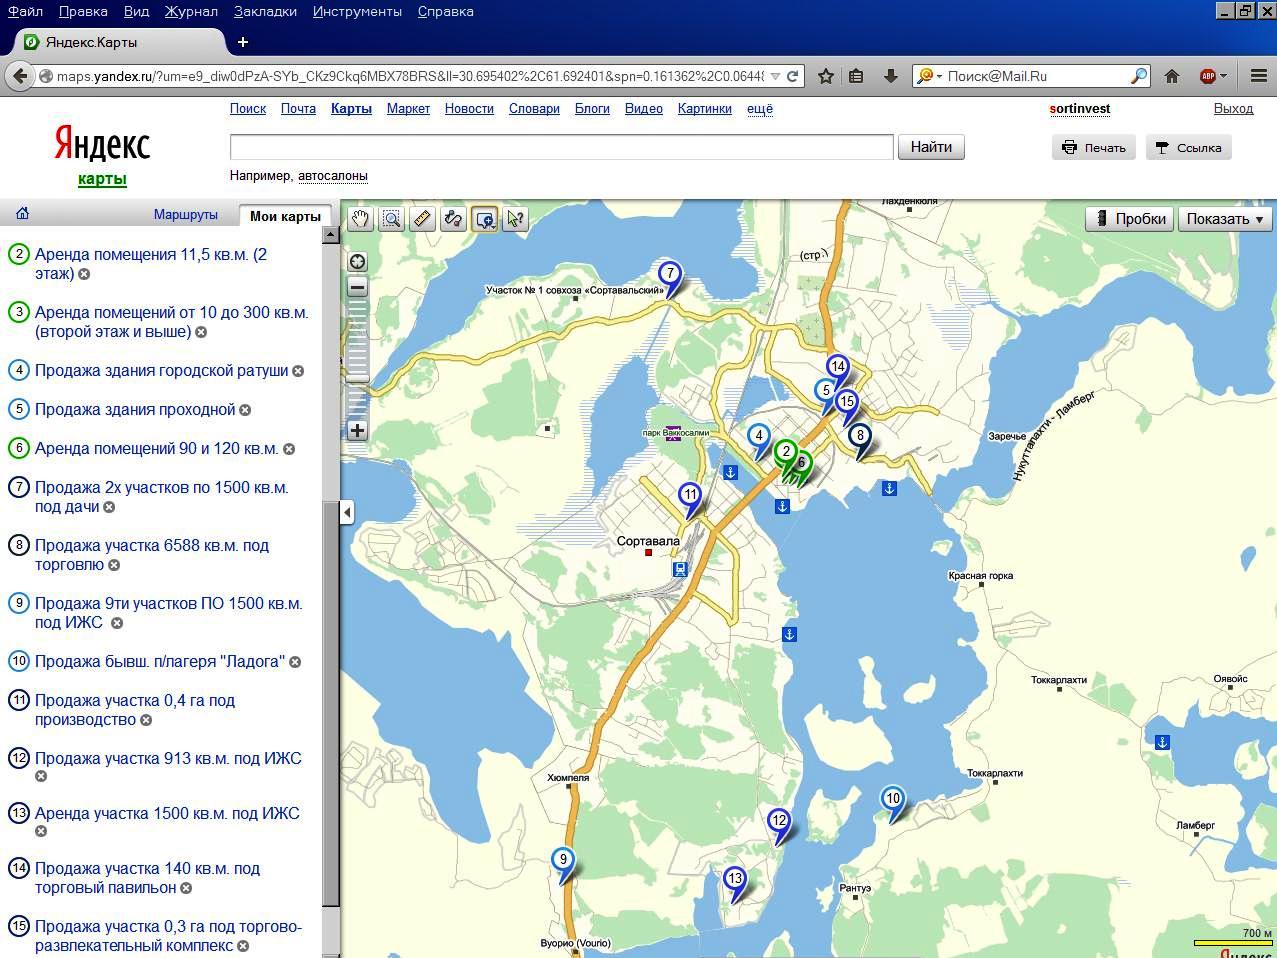This screenshot has width=1277, height=958.
Task: Click map placemark number 8
Action: coord(860,436)
